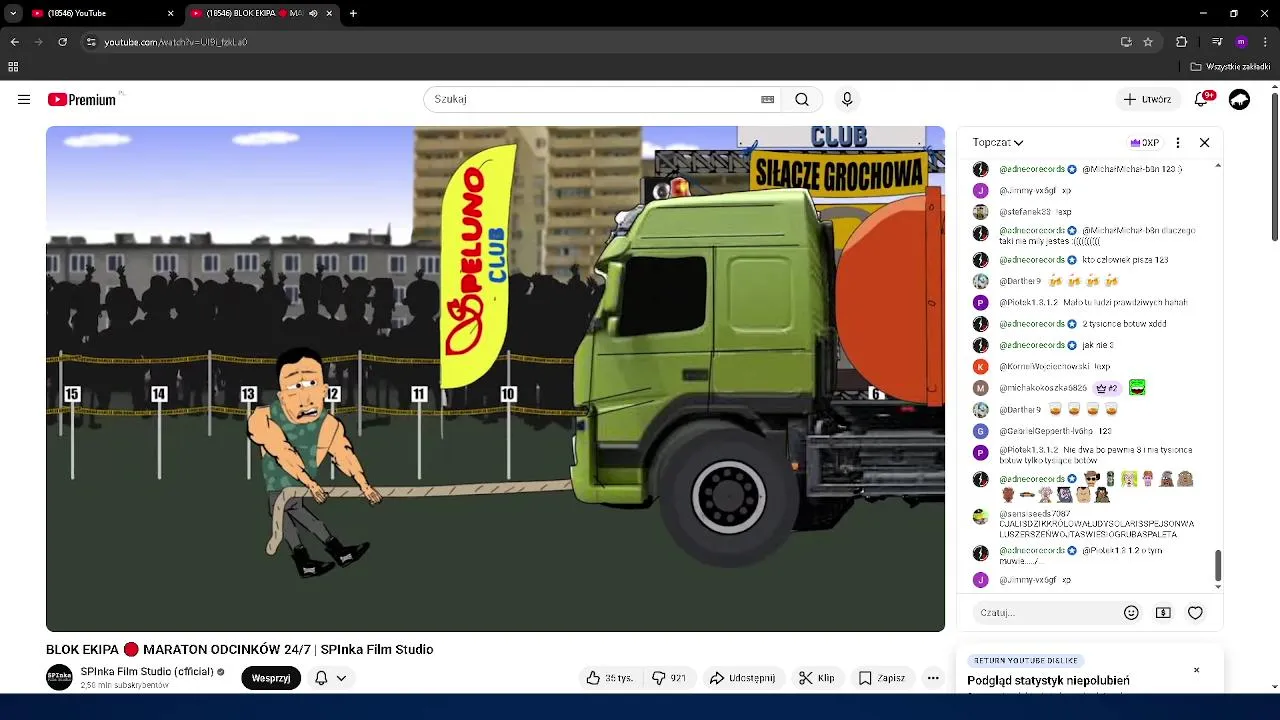Mute audio via tab speaker icon
1280x720 pixels.
pyautogui.click(x=313, y=13)
